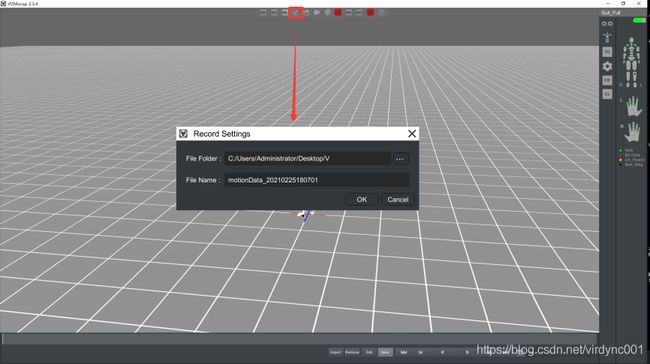Screen dimensions: 650x364
Task: Play backward using the left triangle
Action: coord(442,352)
